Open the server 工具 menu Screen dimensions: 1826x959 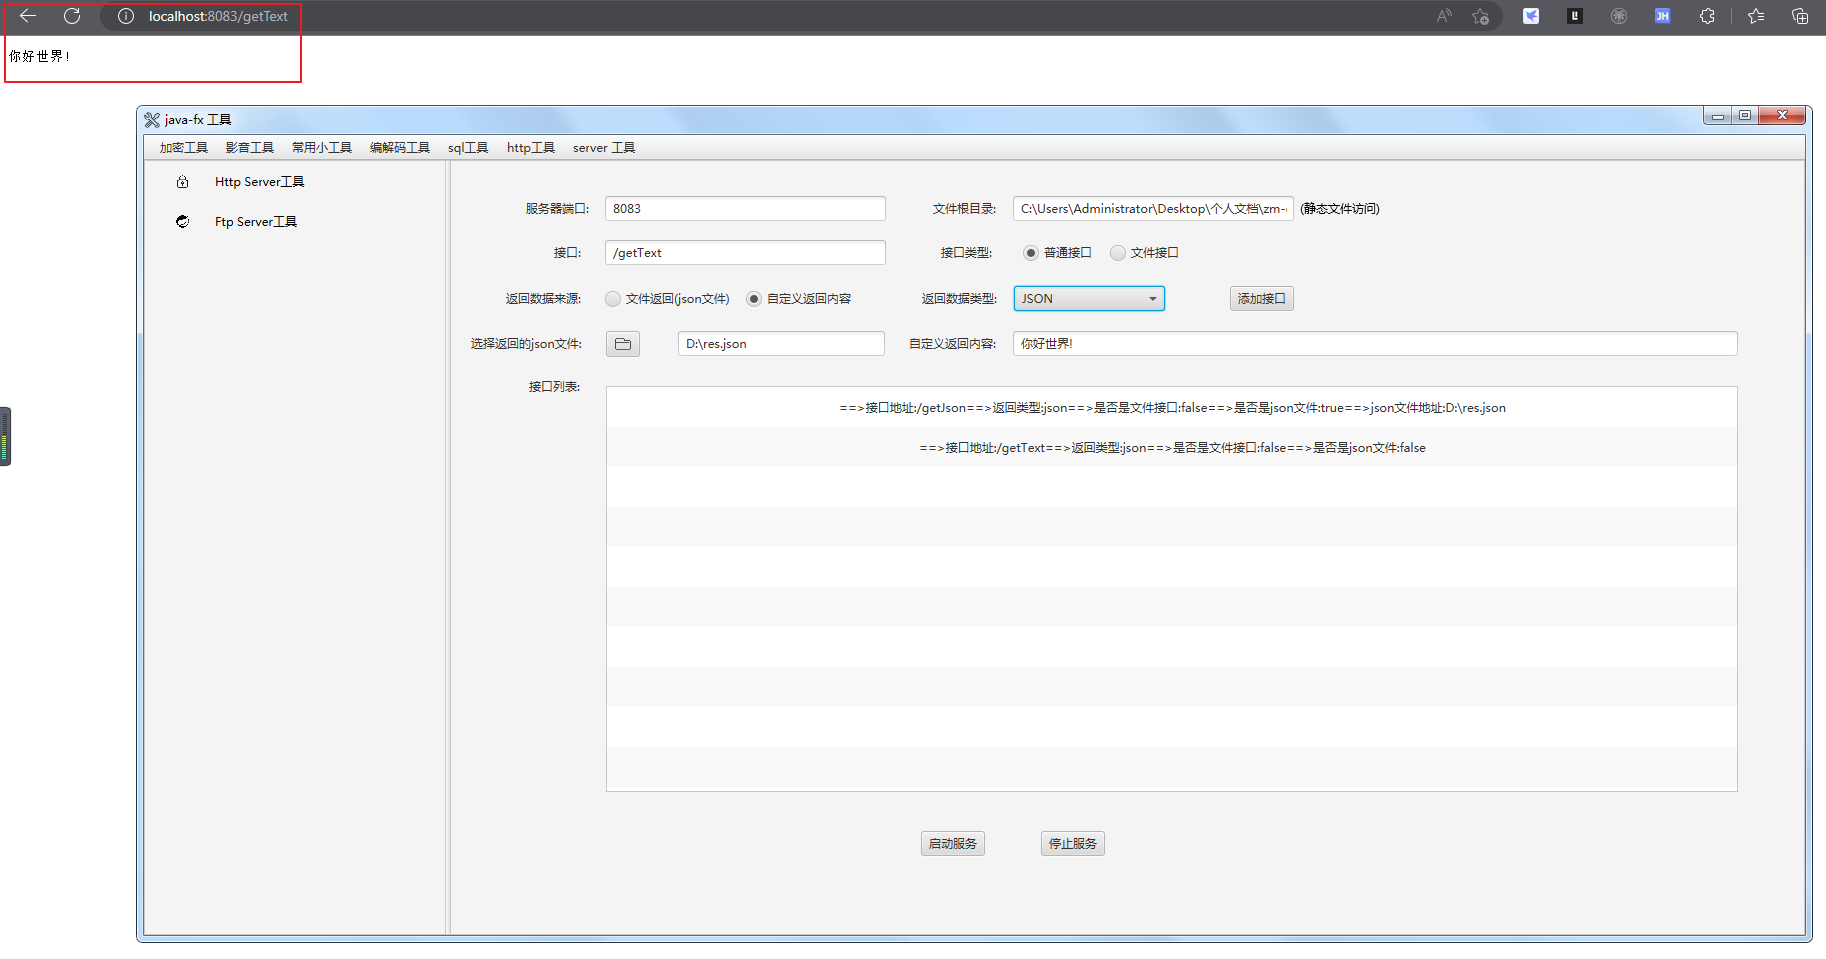(603, 148)
